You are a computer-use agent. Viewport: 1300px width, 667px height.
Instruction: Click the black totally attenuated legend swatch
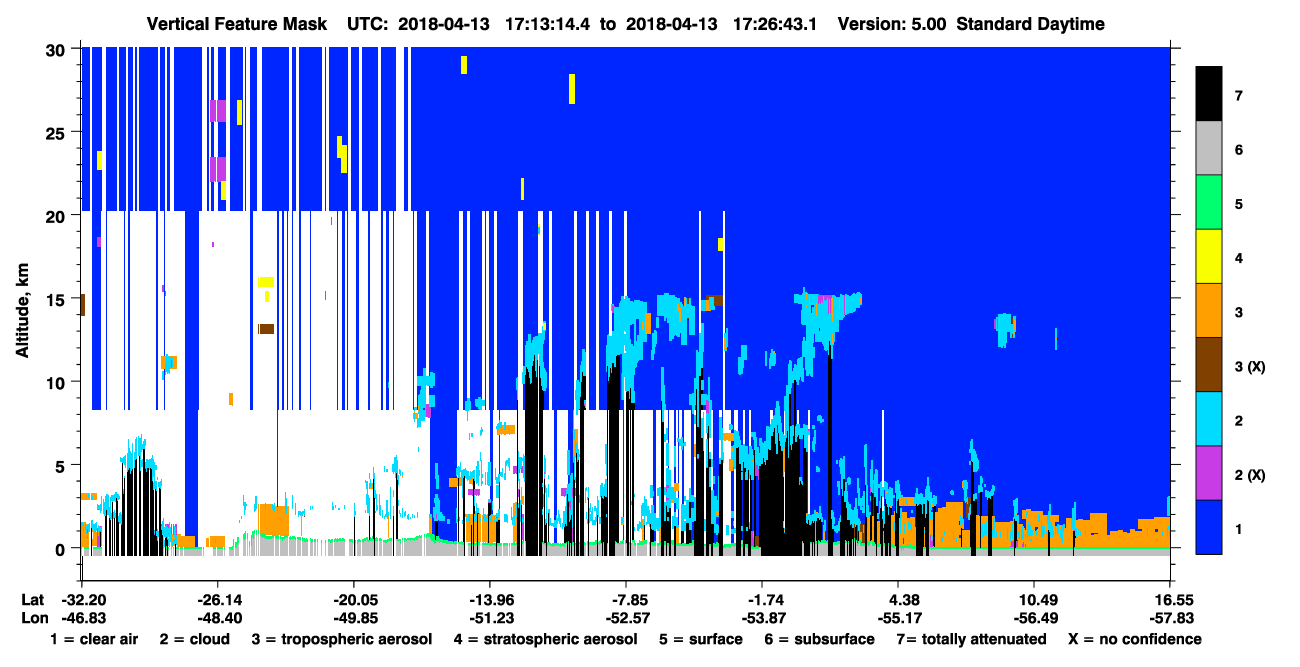pos(1209,94)
